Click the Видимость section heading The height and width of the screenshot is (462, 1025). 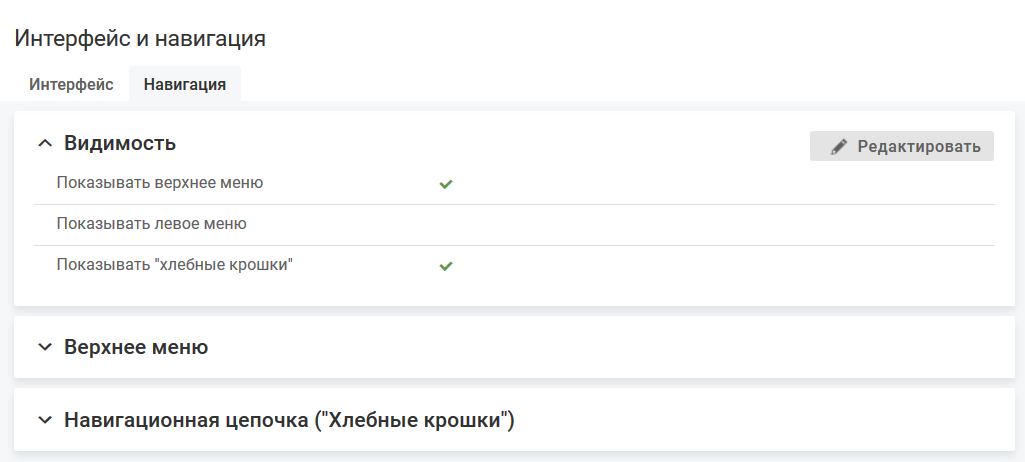coord(120,143)
